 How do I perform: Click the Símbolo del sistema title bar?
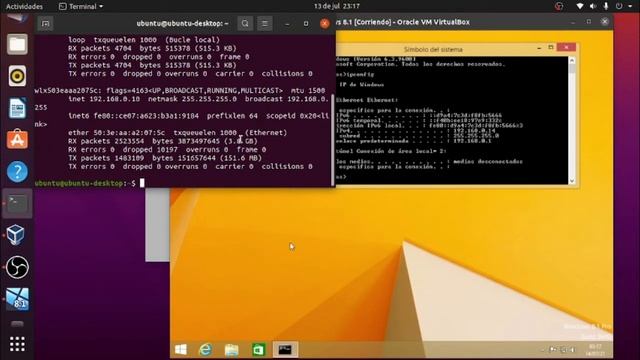coord(433,49)
